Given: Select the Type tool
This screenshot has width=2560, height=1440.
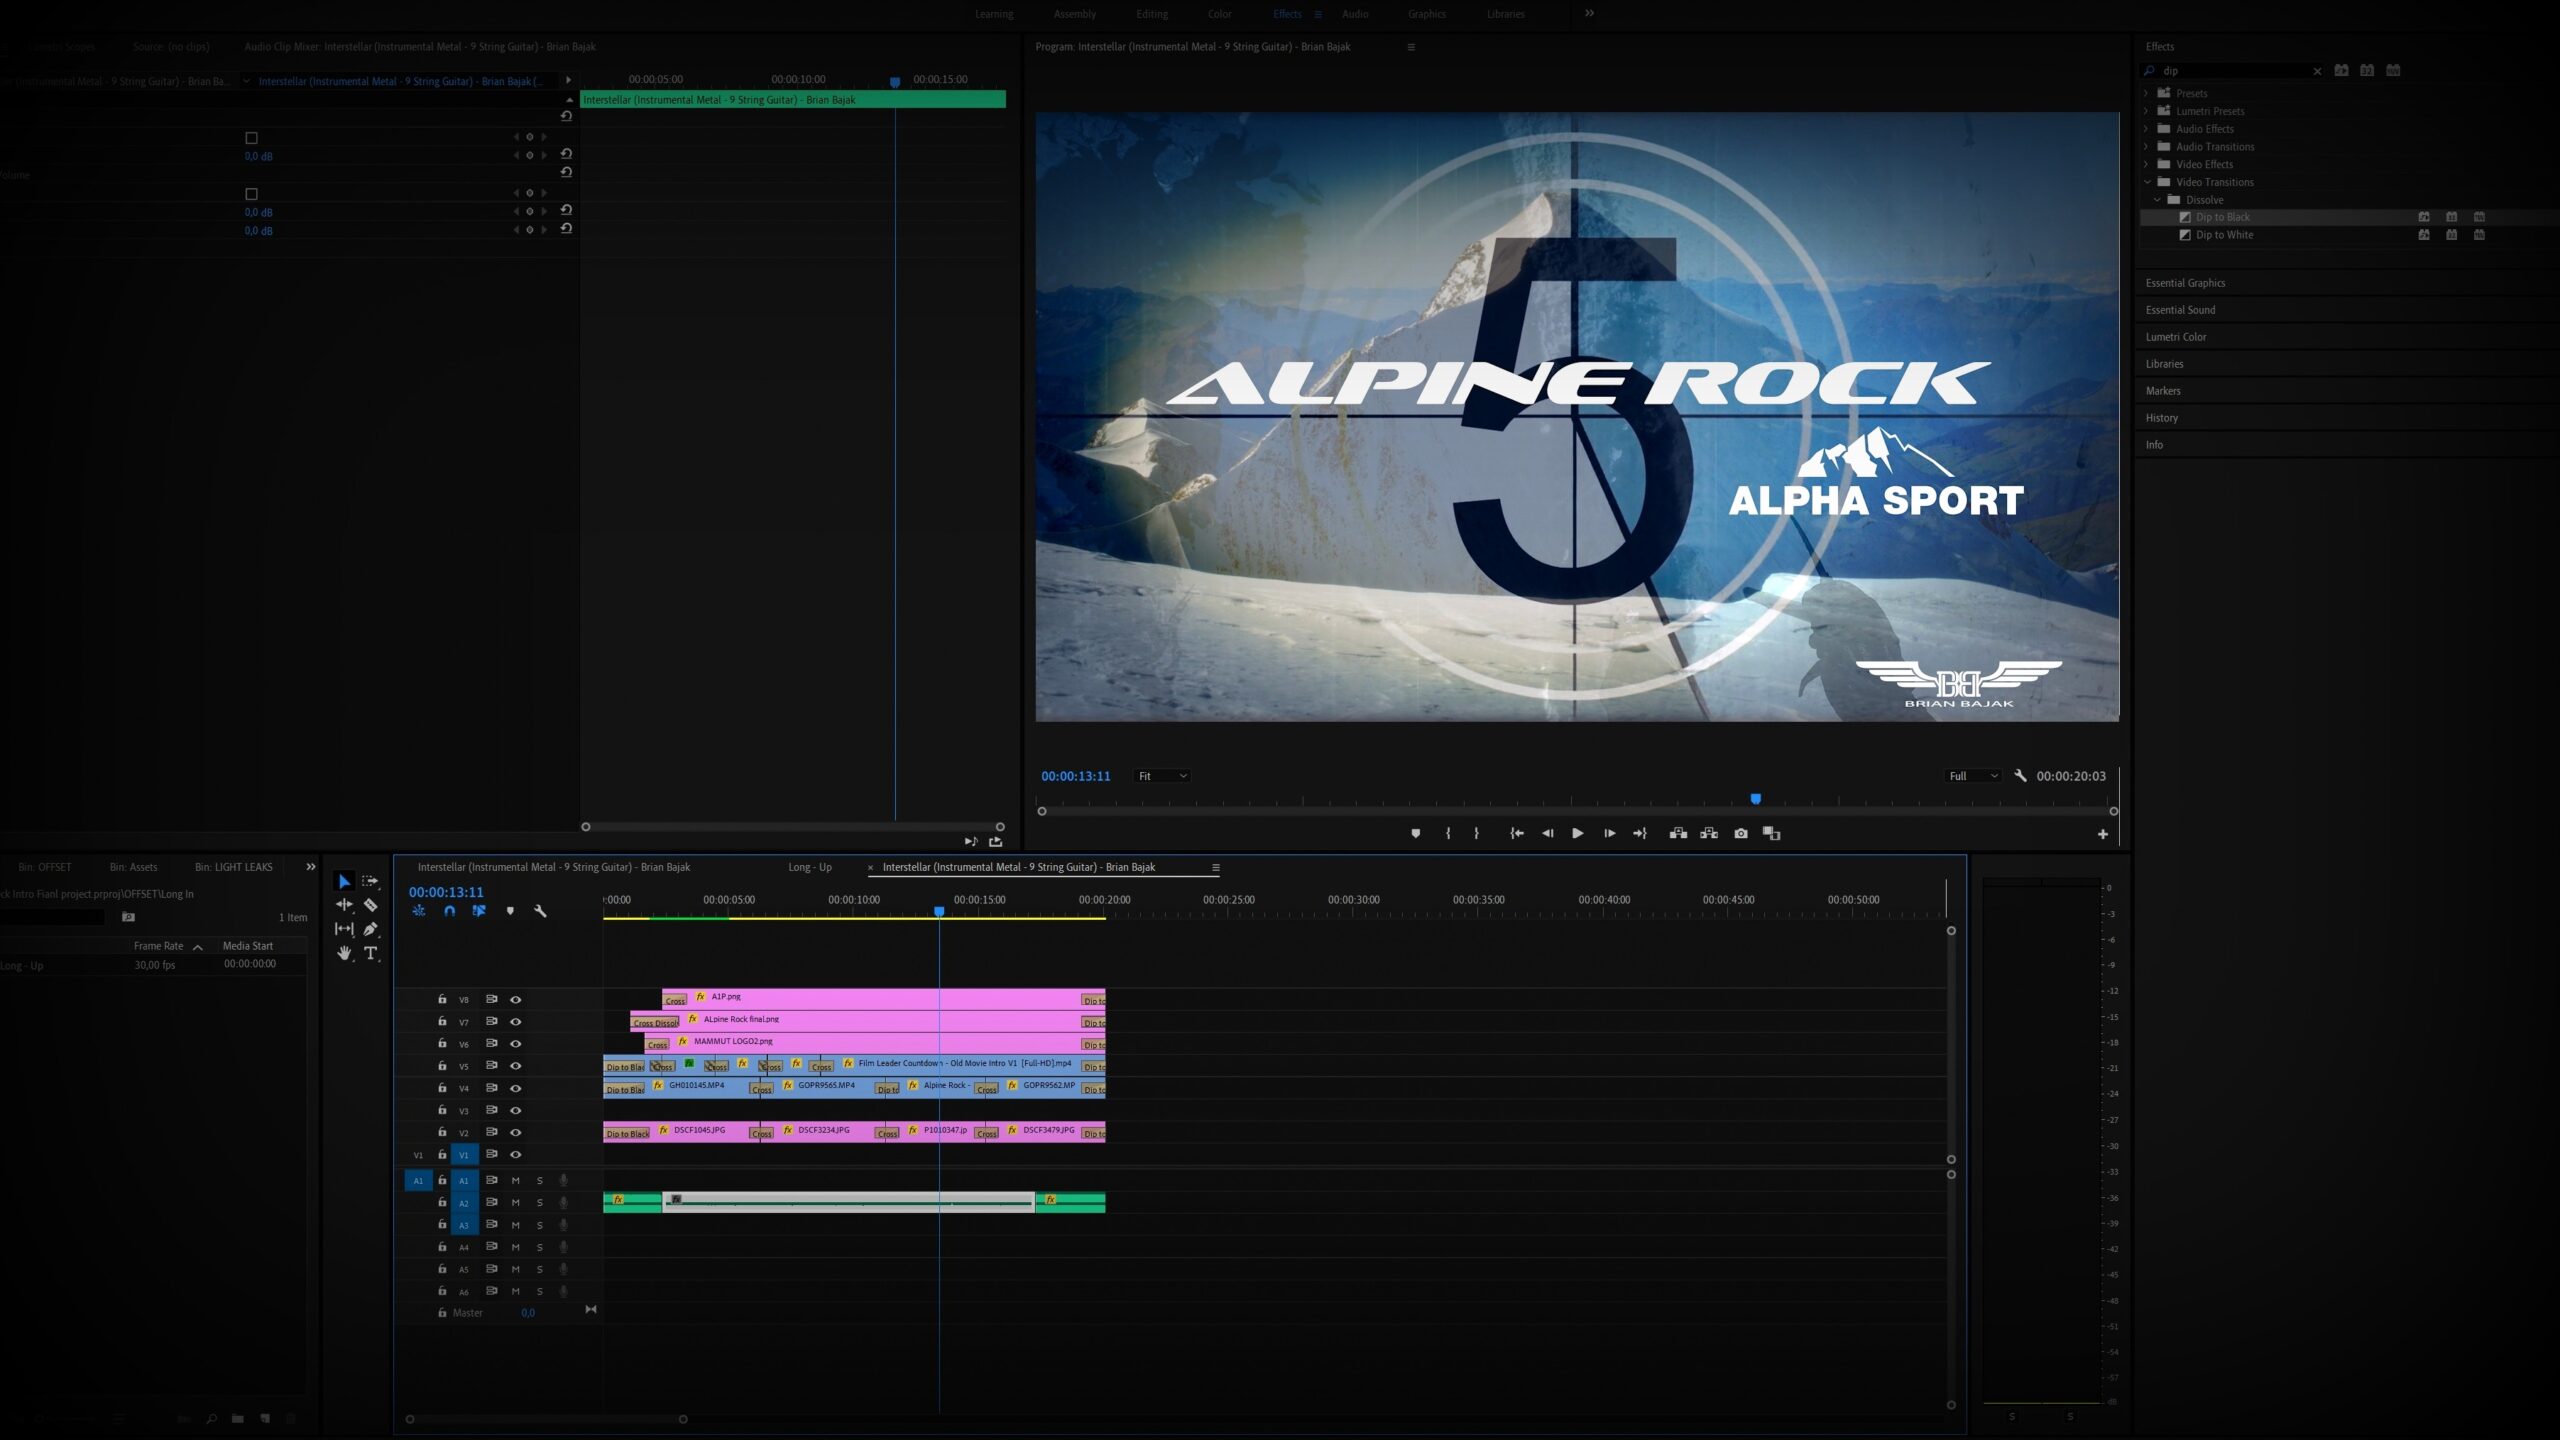Looking at the screenshot, I should pyautogui.click(x=370, y=953).
